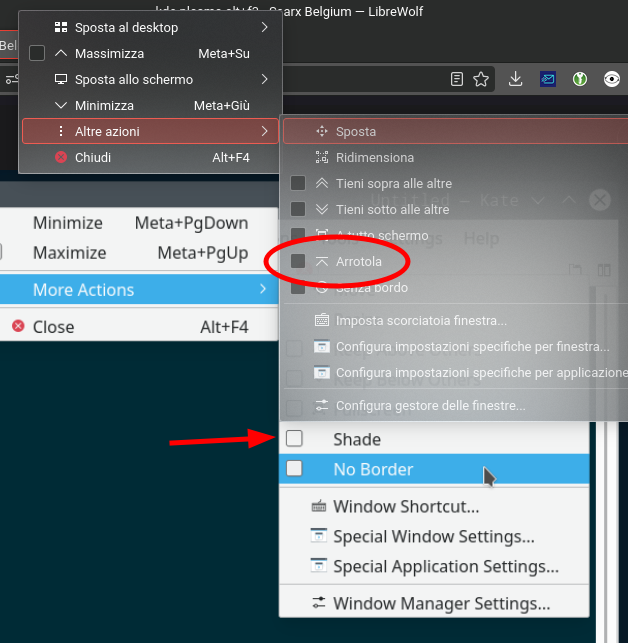
Task: Open Special Window Settings...
Action: pyautogui.click(x=434, y=536)
